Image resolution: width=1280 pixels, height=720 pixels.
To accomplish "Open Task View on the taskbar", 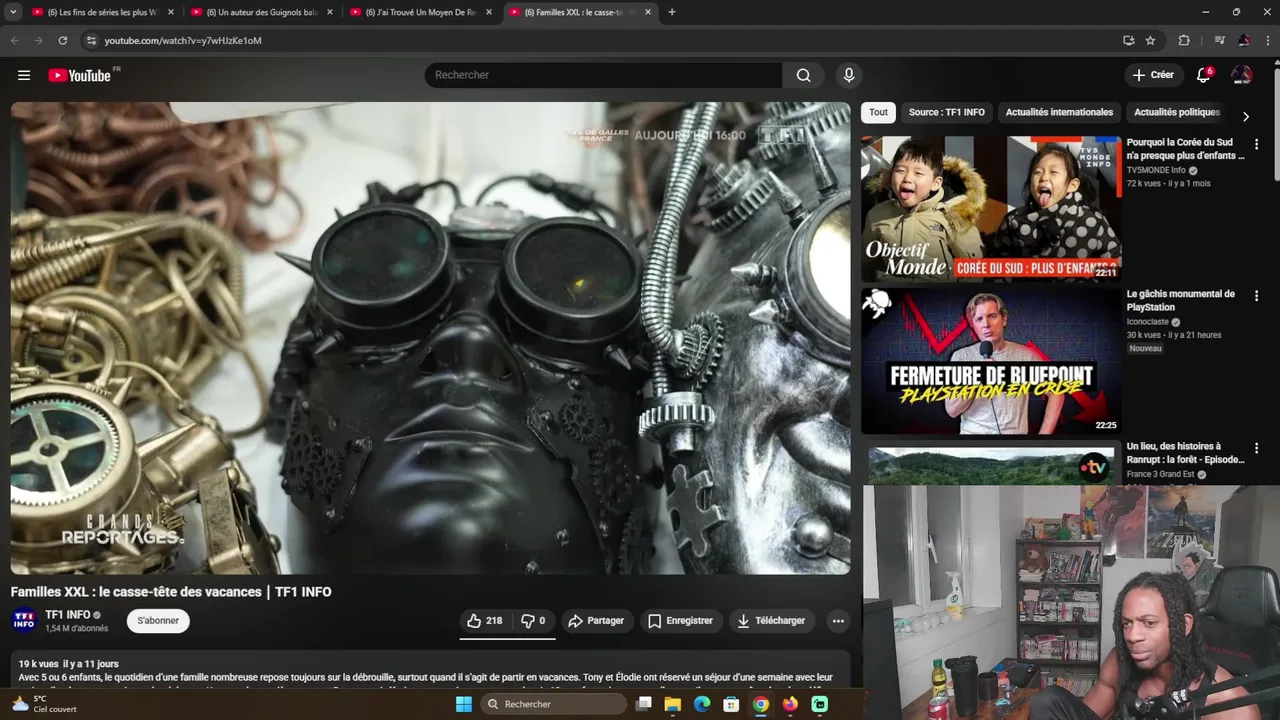I will (x=643, y=704).
